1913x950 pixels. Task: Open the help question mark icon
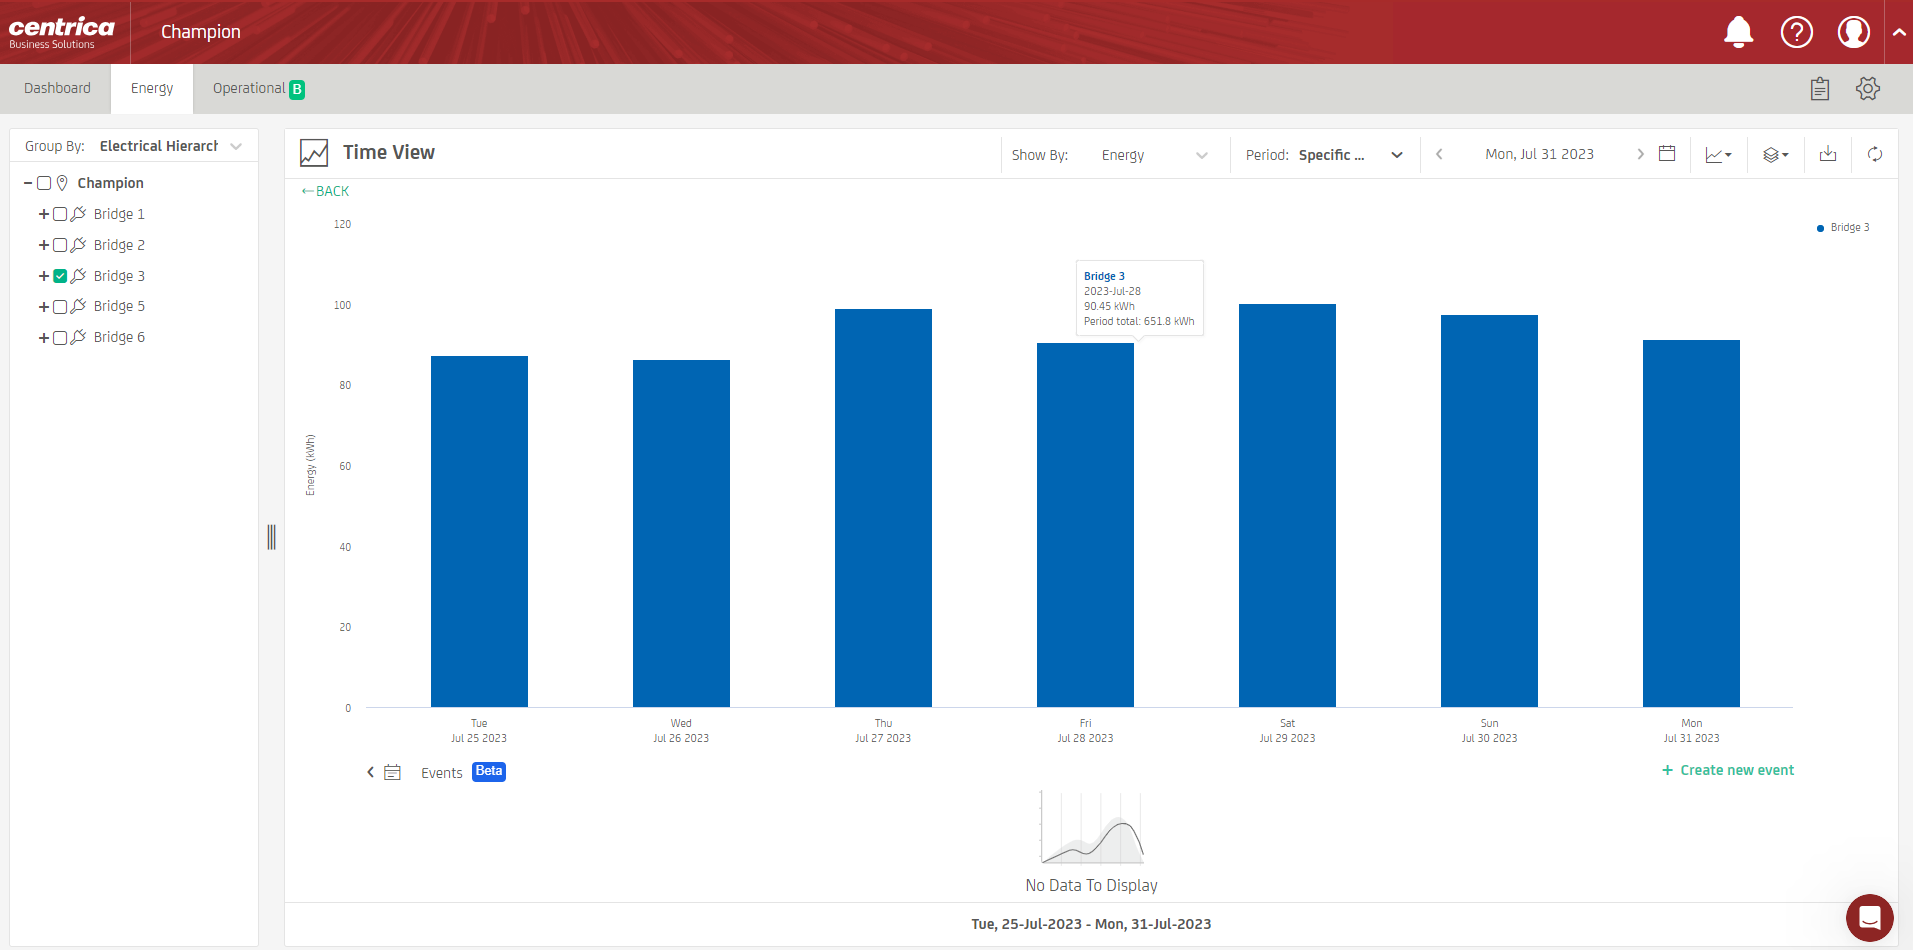coord(1796,32)
